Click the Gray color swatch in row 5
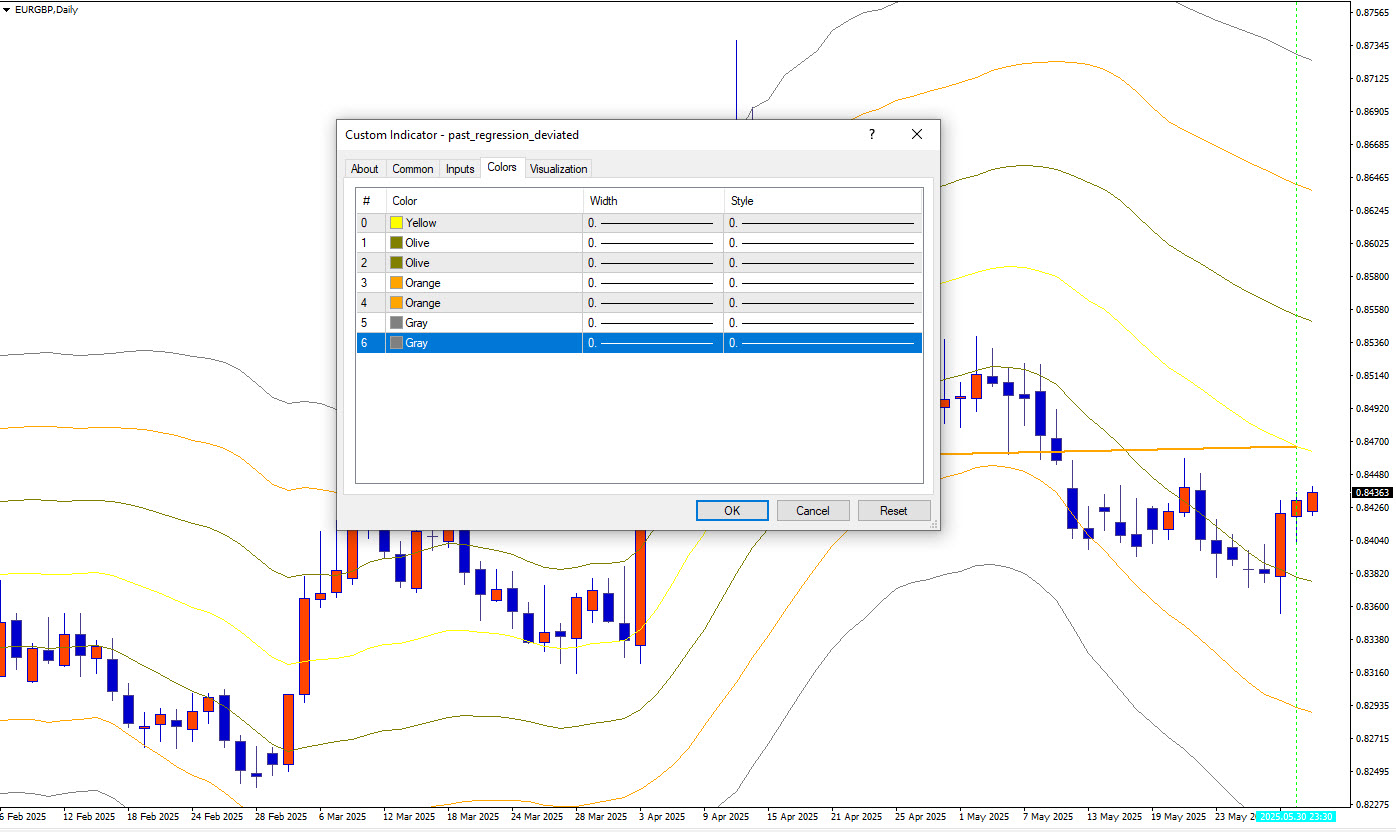 click(397, 323)
